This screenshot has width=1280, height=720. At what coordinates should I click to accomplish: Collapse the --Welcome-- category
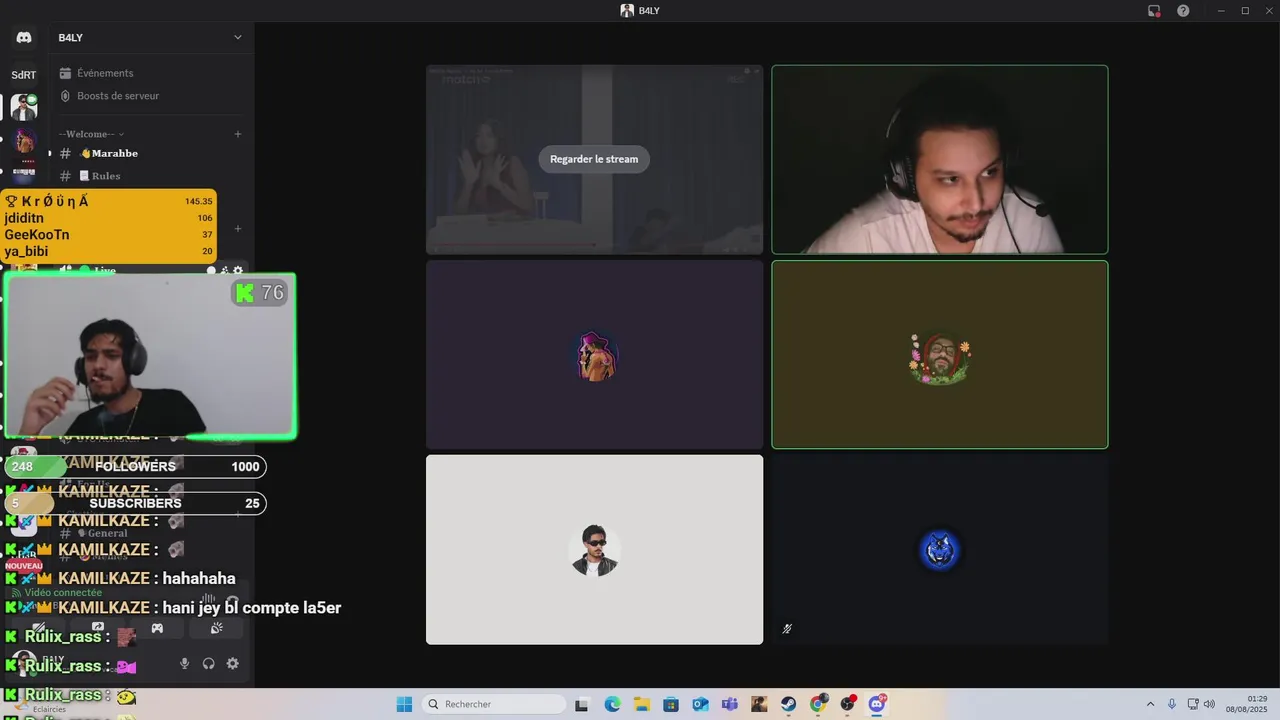[x=92, y=134]
